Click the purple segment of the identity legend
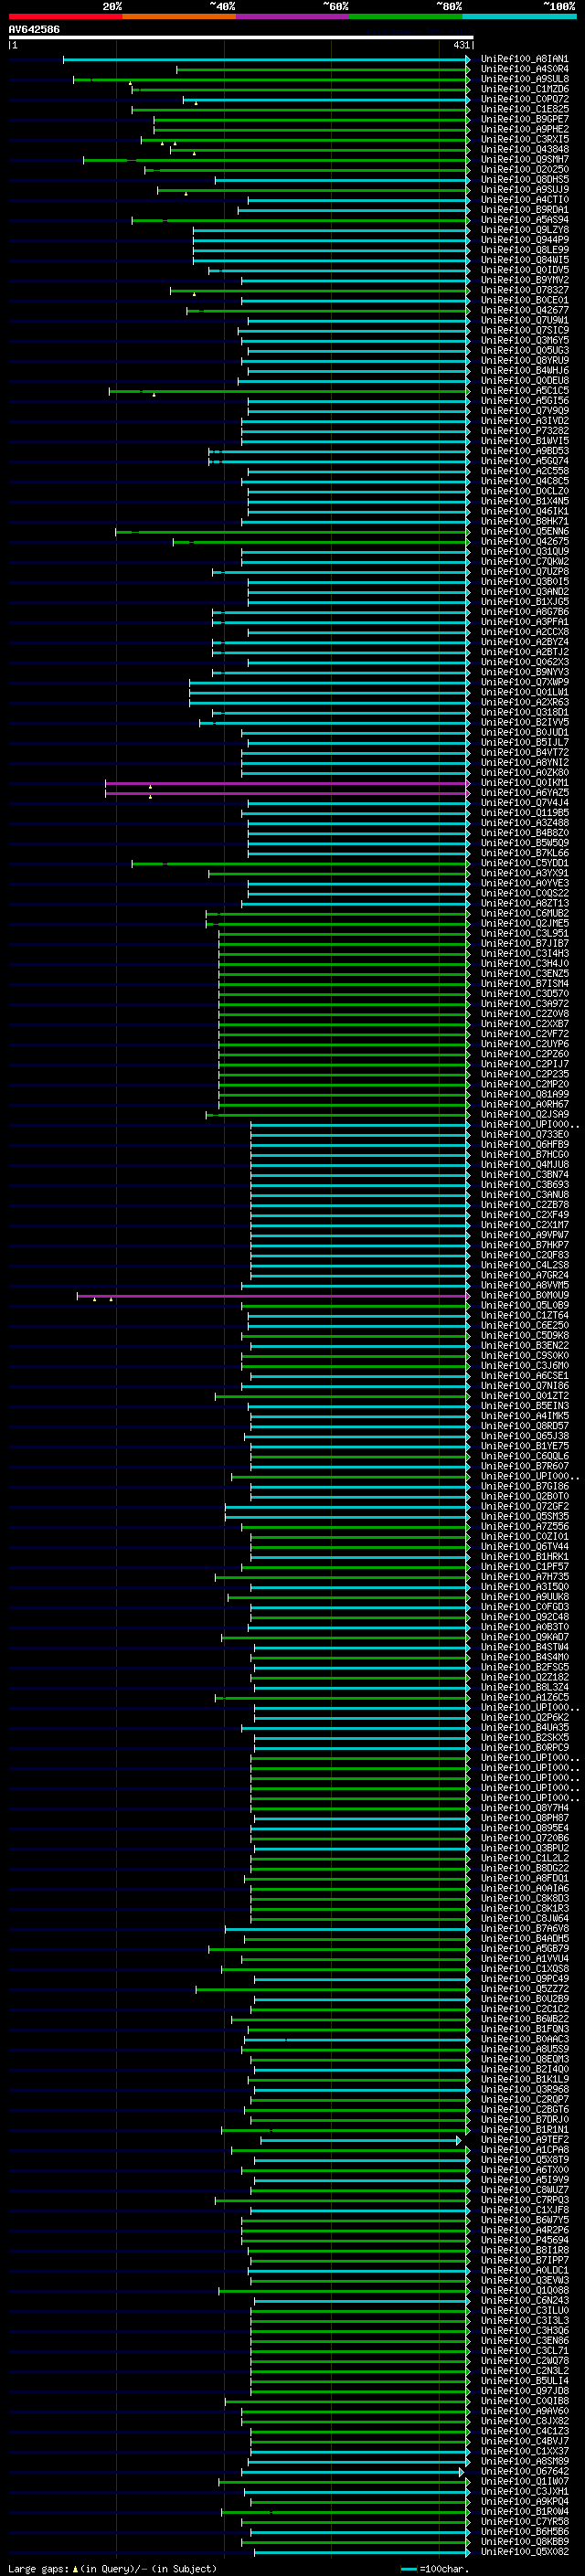 coord(293,16)
